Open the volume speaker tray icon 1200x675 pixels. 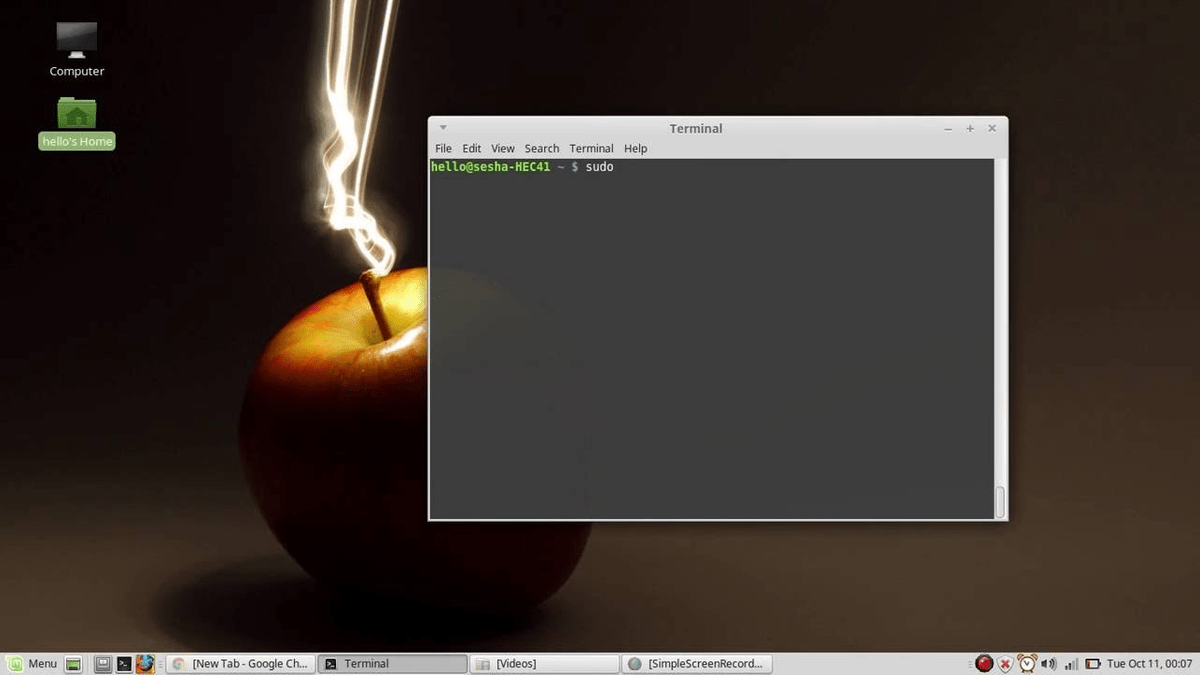point(1048,664)
